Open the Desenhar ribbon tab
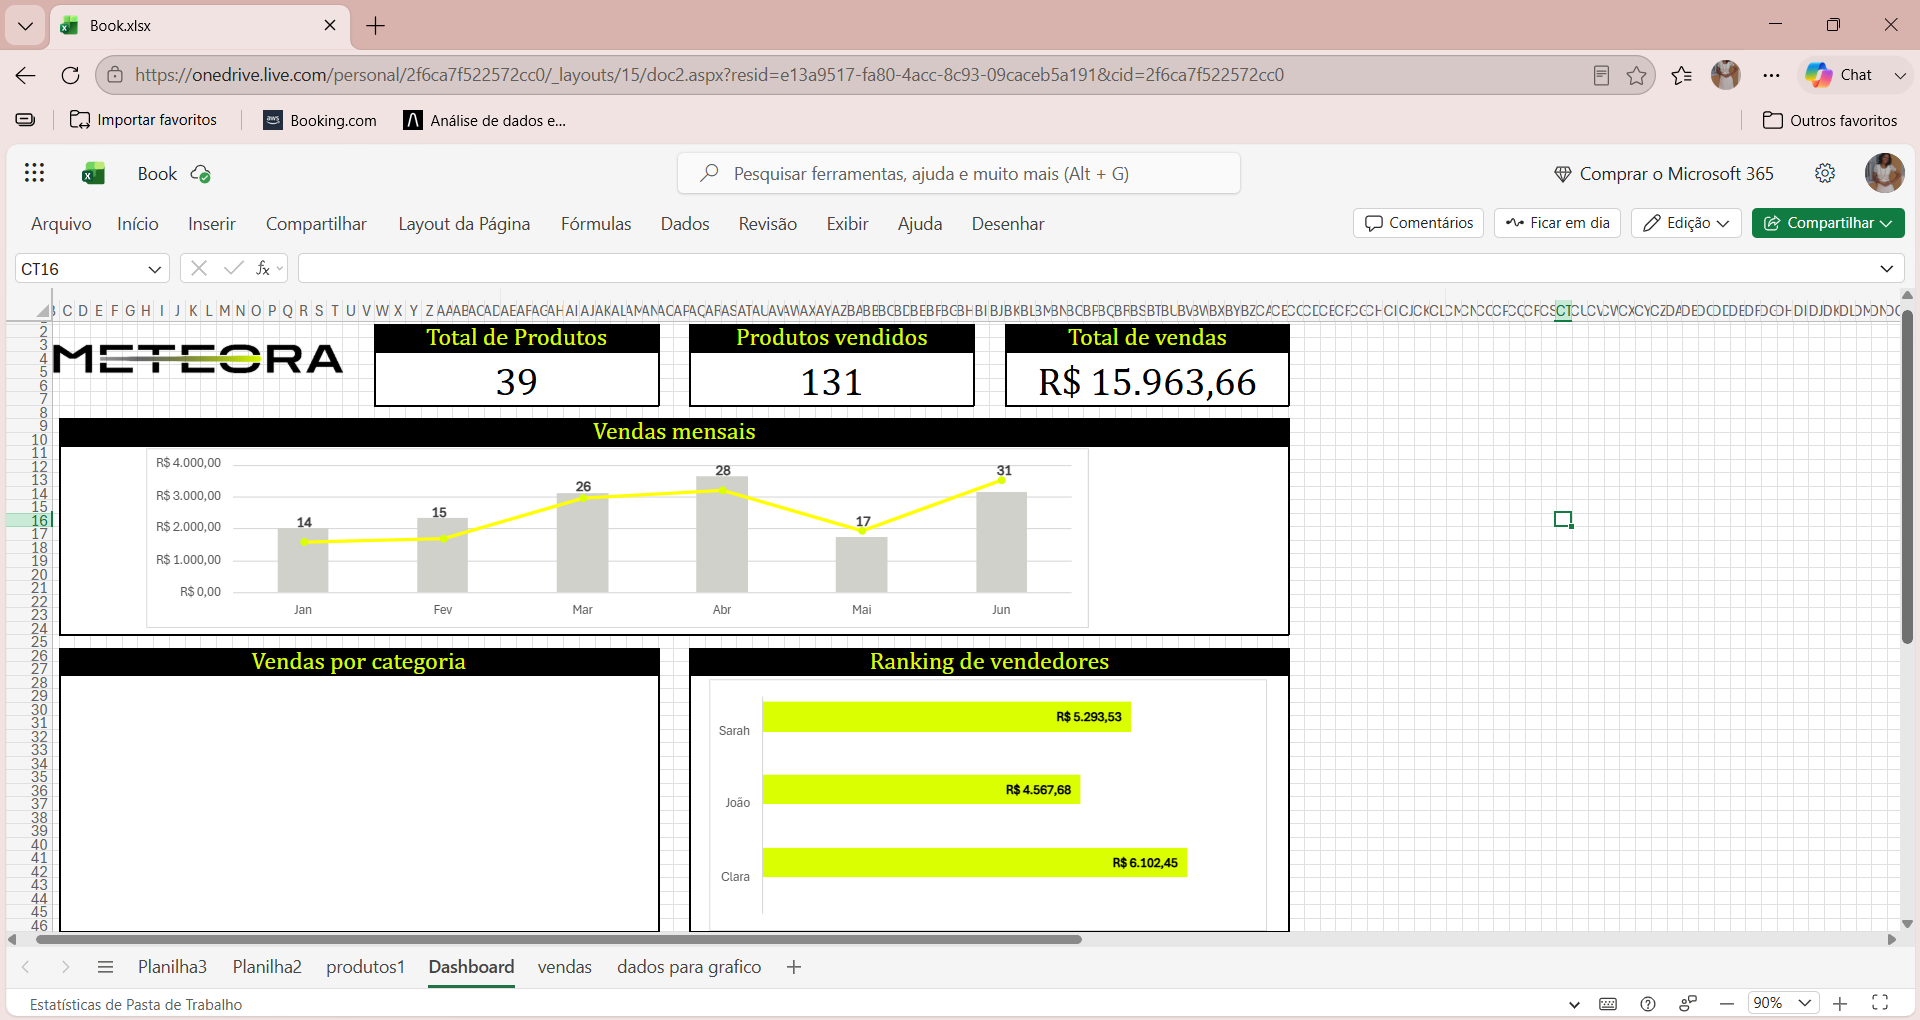The image size is (1920, 1020). click(x=1008, y=224)
